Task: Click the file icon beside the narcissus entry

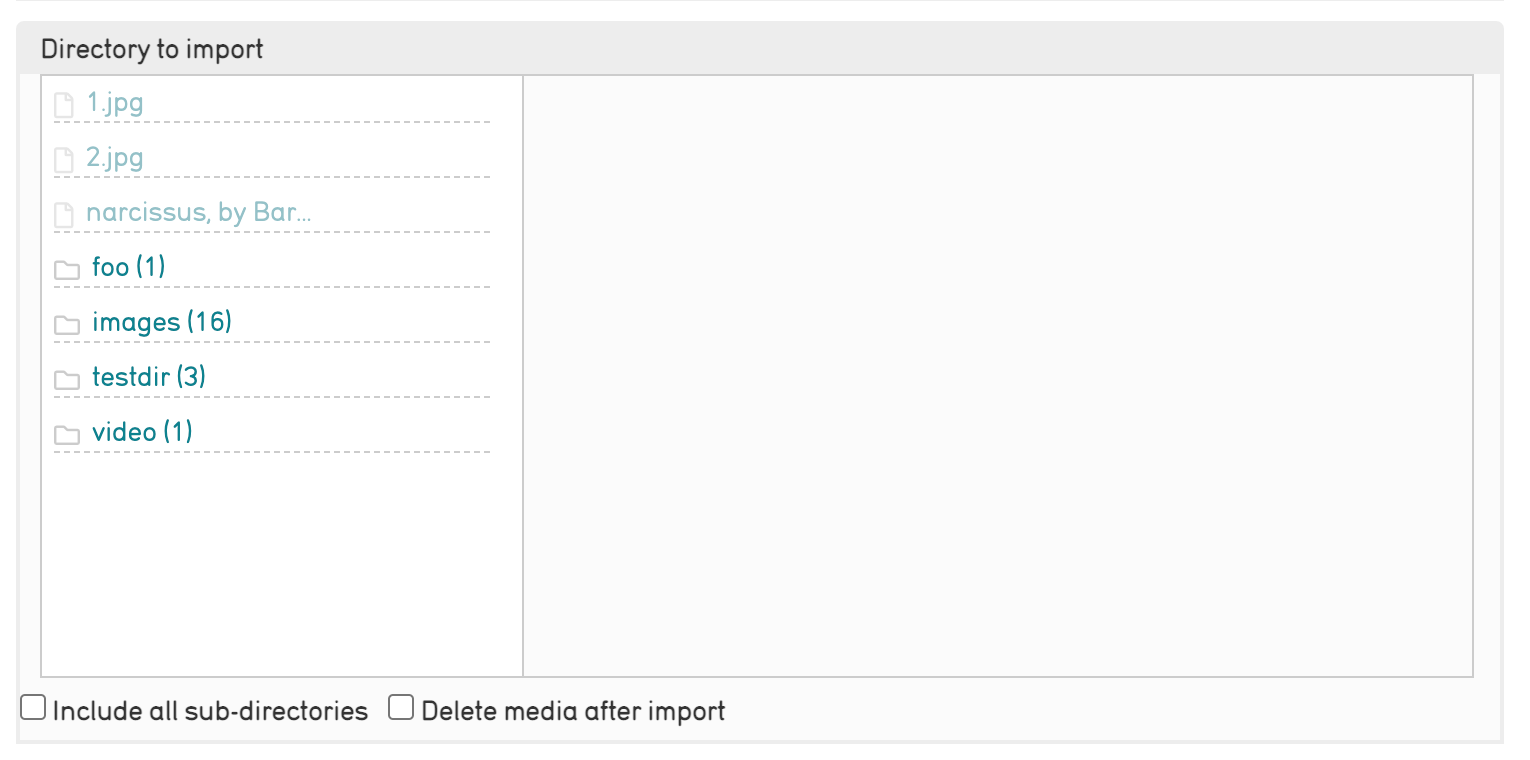Action: coord(64,215)
